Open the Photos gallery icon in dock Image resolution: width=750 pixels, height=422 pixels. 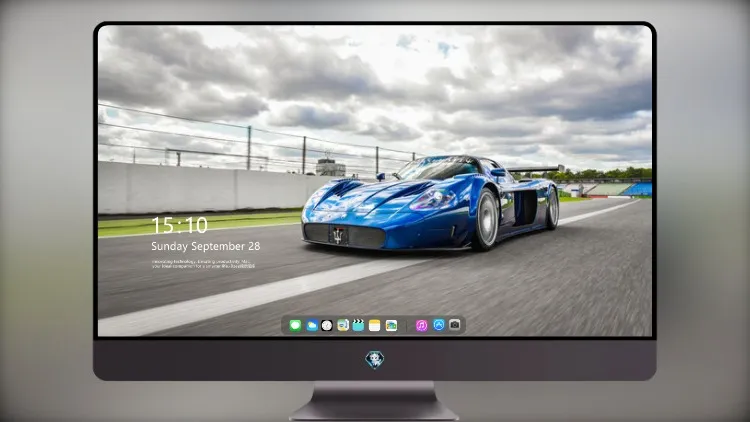click(x=391, y=326)
